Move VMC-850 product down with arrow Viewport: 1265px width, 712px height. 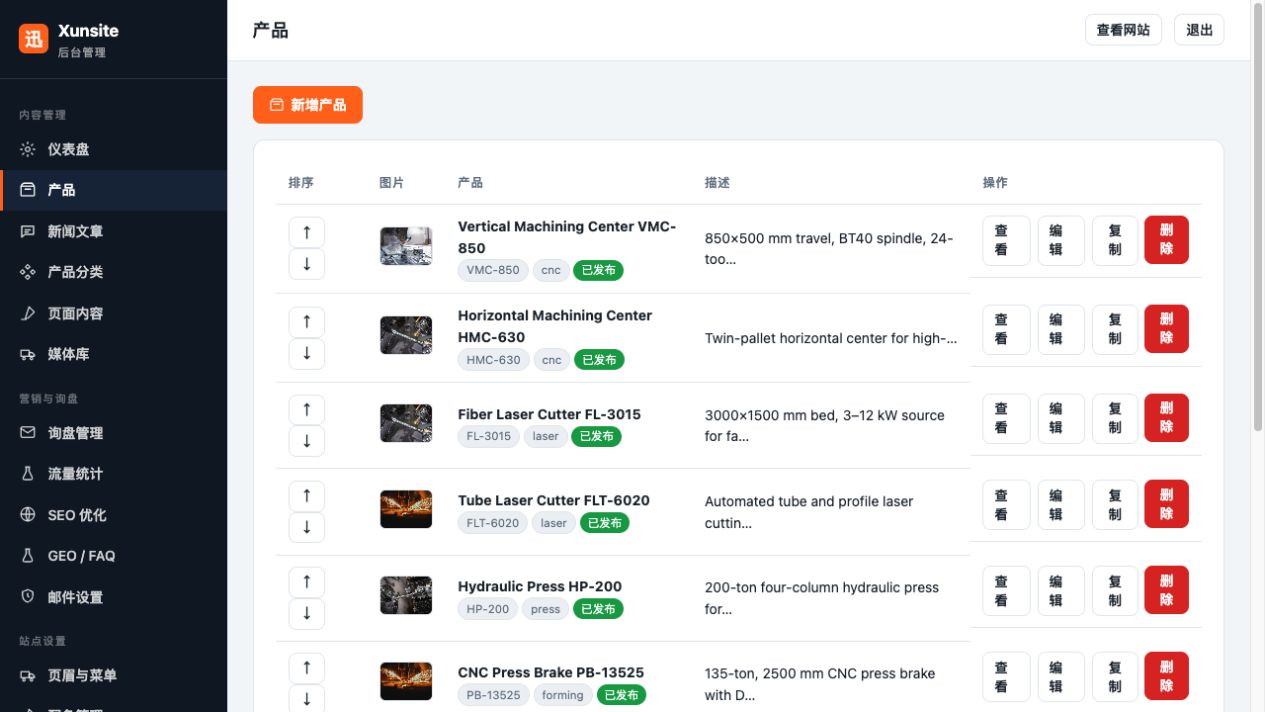point(307,264)
